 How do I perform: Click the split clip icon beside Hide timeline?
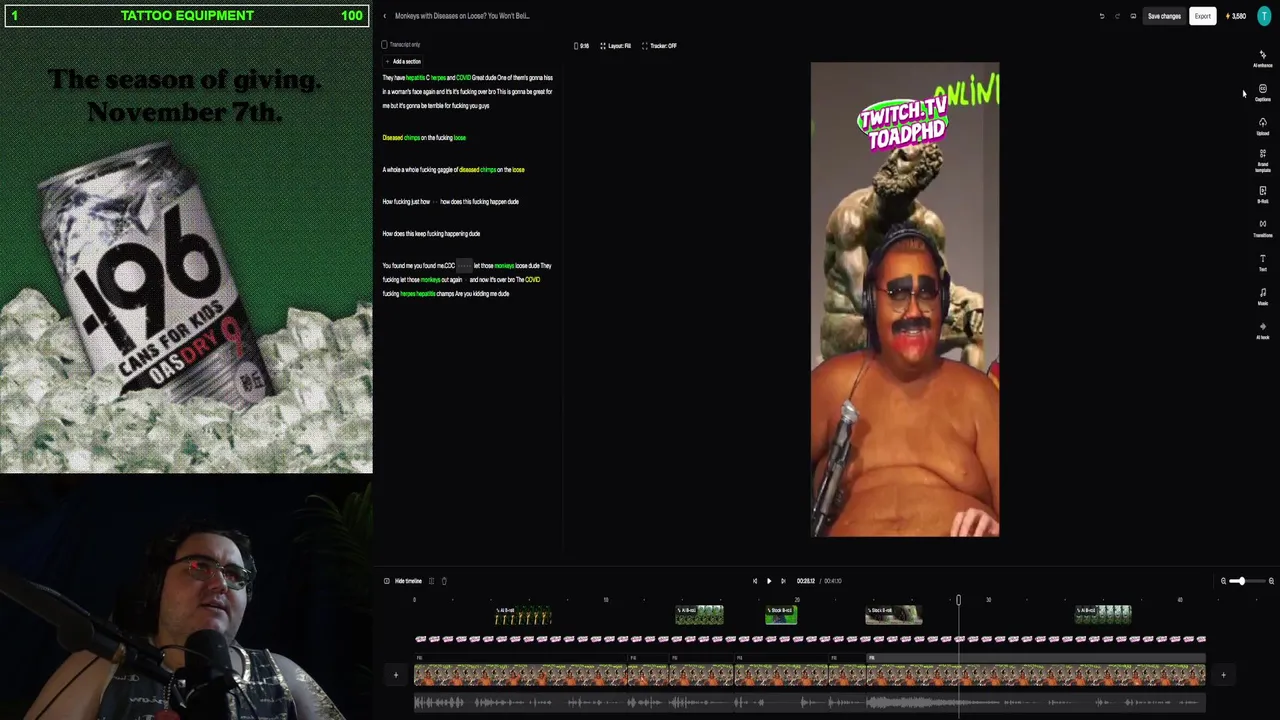431,581
